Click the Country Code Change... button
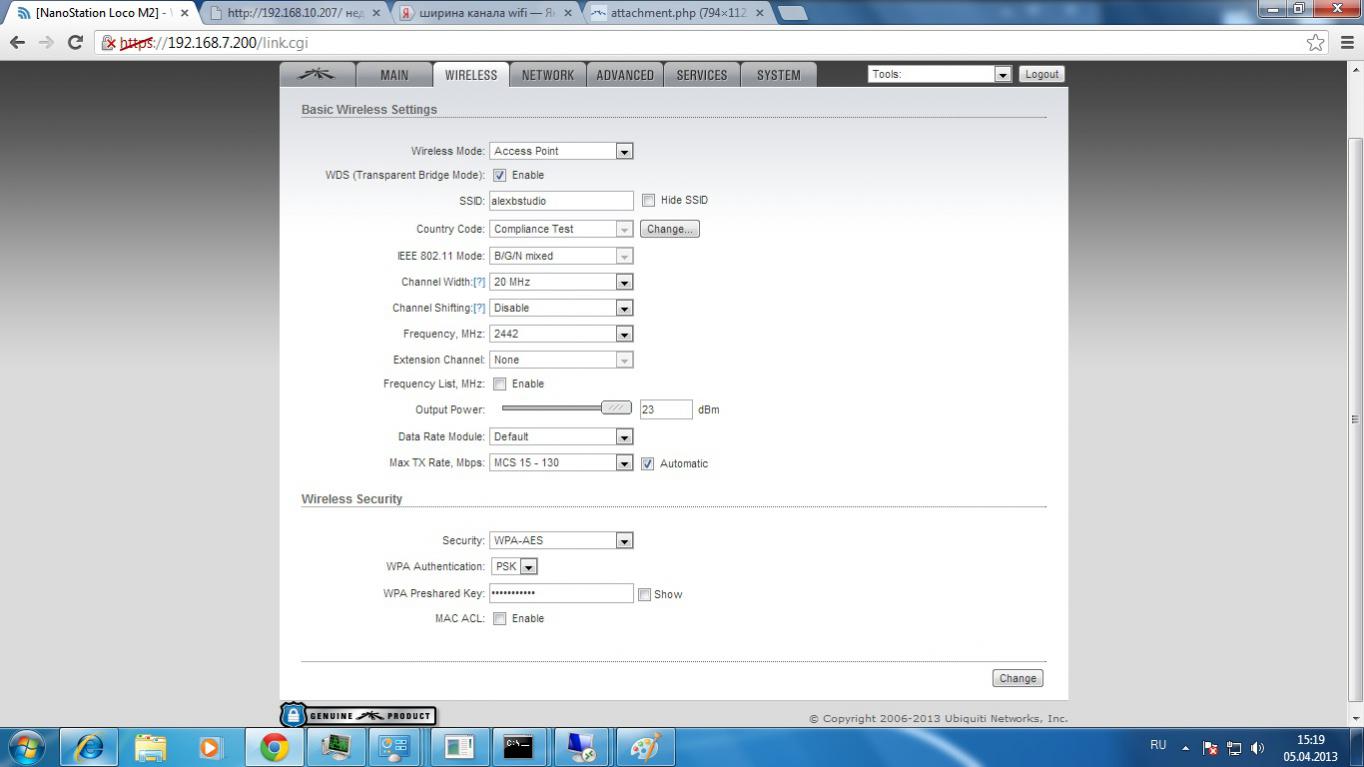Image resolution: width=1364 pixels, height=767 pixels. 669,229
